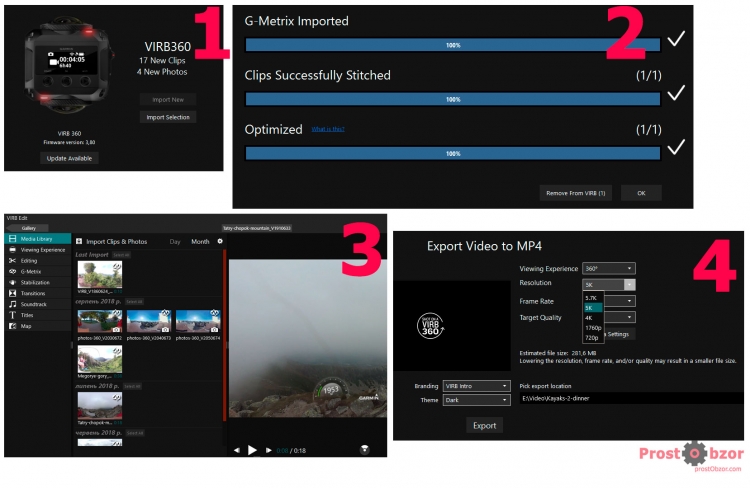
Task: Click the Stabilization icon in sidebar
Action: [13, 282]
